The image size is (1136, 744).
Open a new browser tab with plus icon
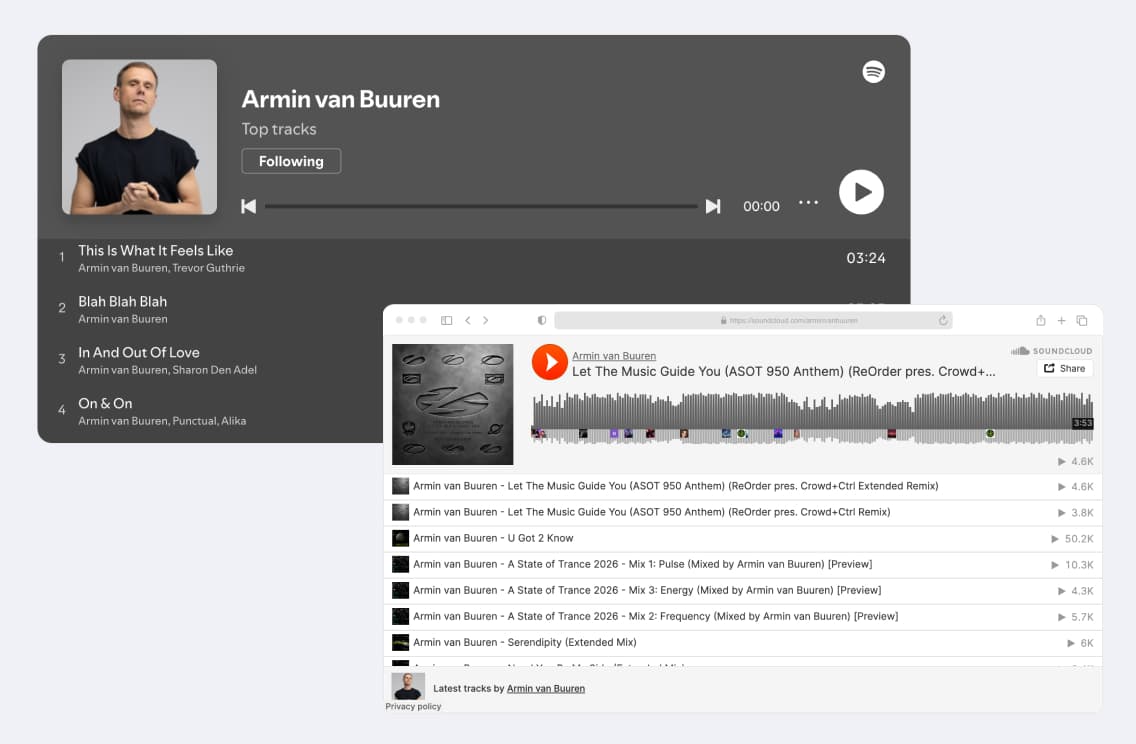(x=1061, y=320)
